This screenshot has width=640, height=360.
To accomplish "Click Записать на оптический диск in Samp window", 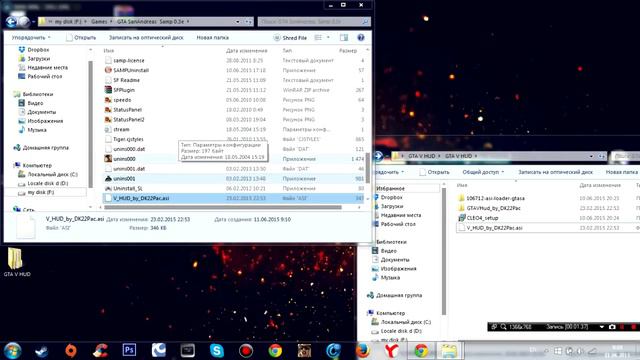I will (146, 38).
